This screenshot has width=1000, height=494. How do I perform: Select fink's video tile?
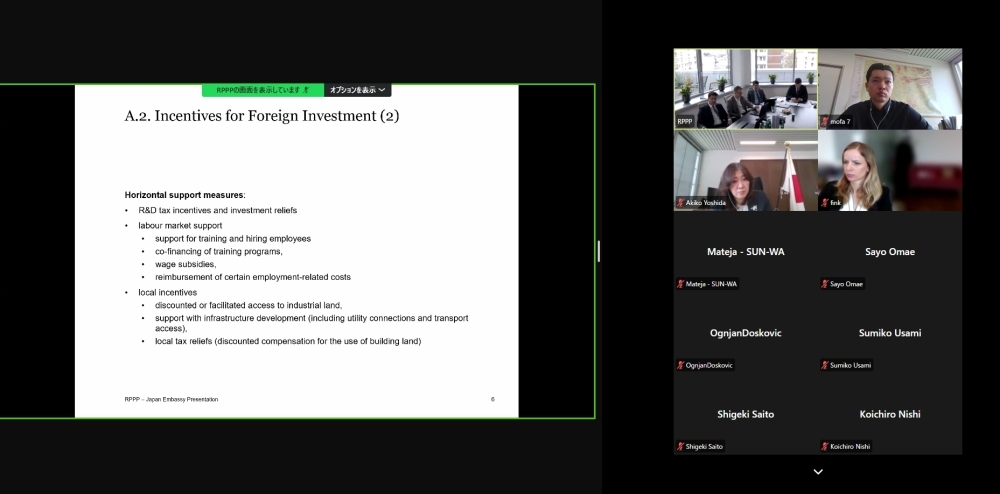890,170
